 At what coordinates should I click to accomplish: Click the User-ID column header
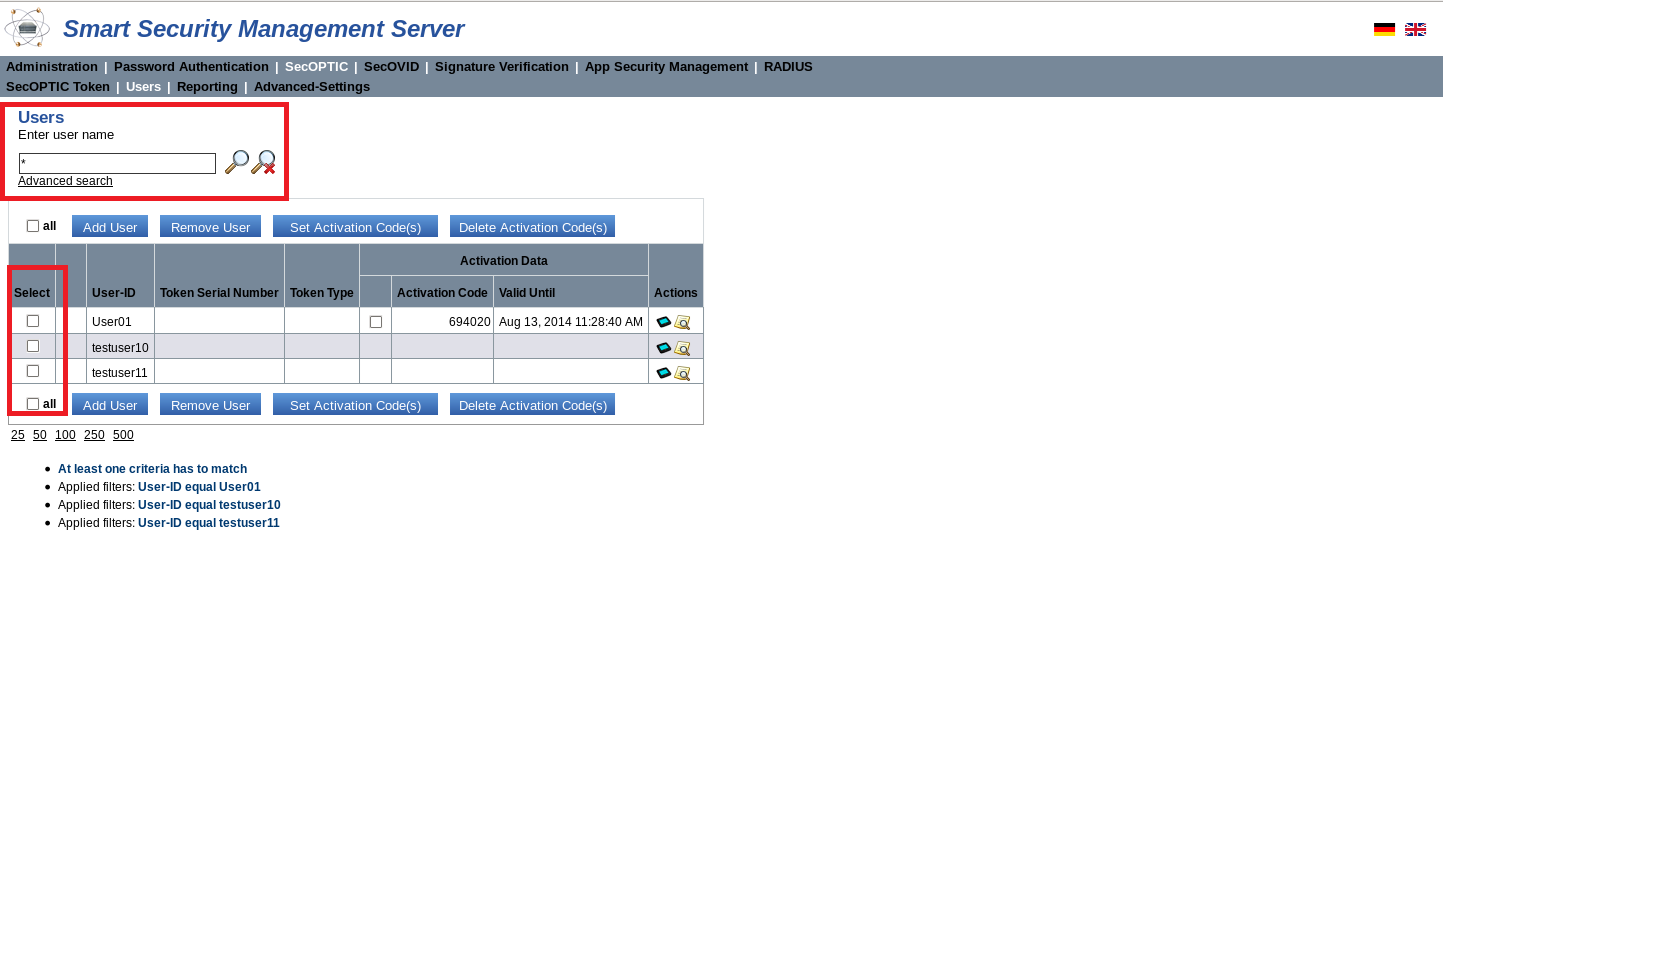tap(114, 293)
